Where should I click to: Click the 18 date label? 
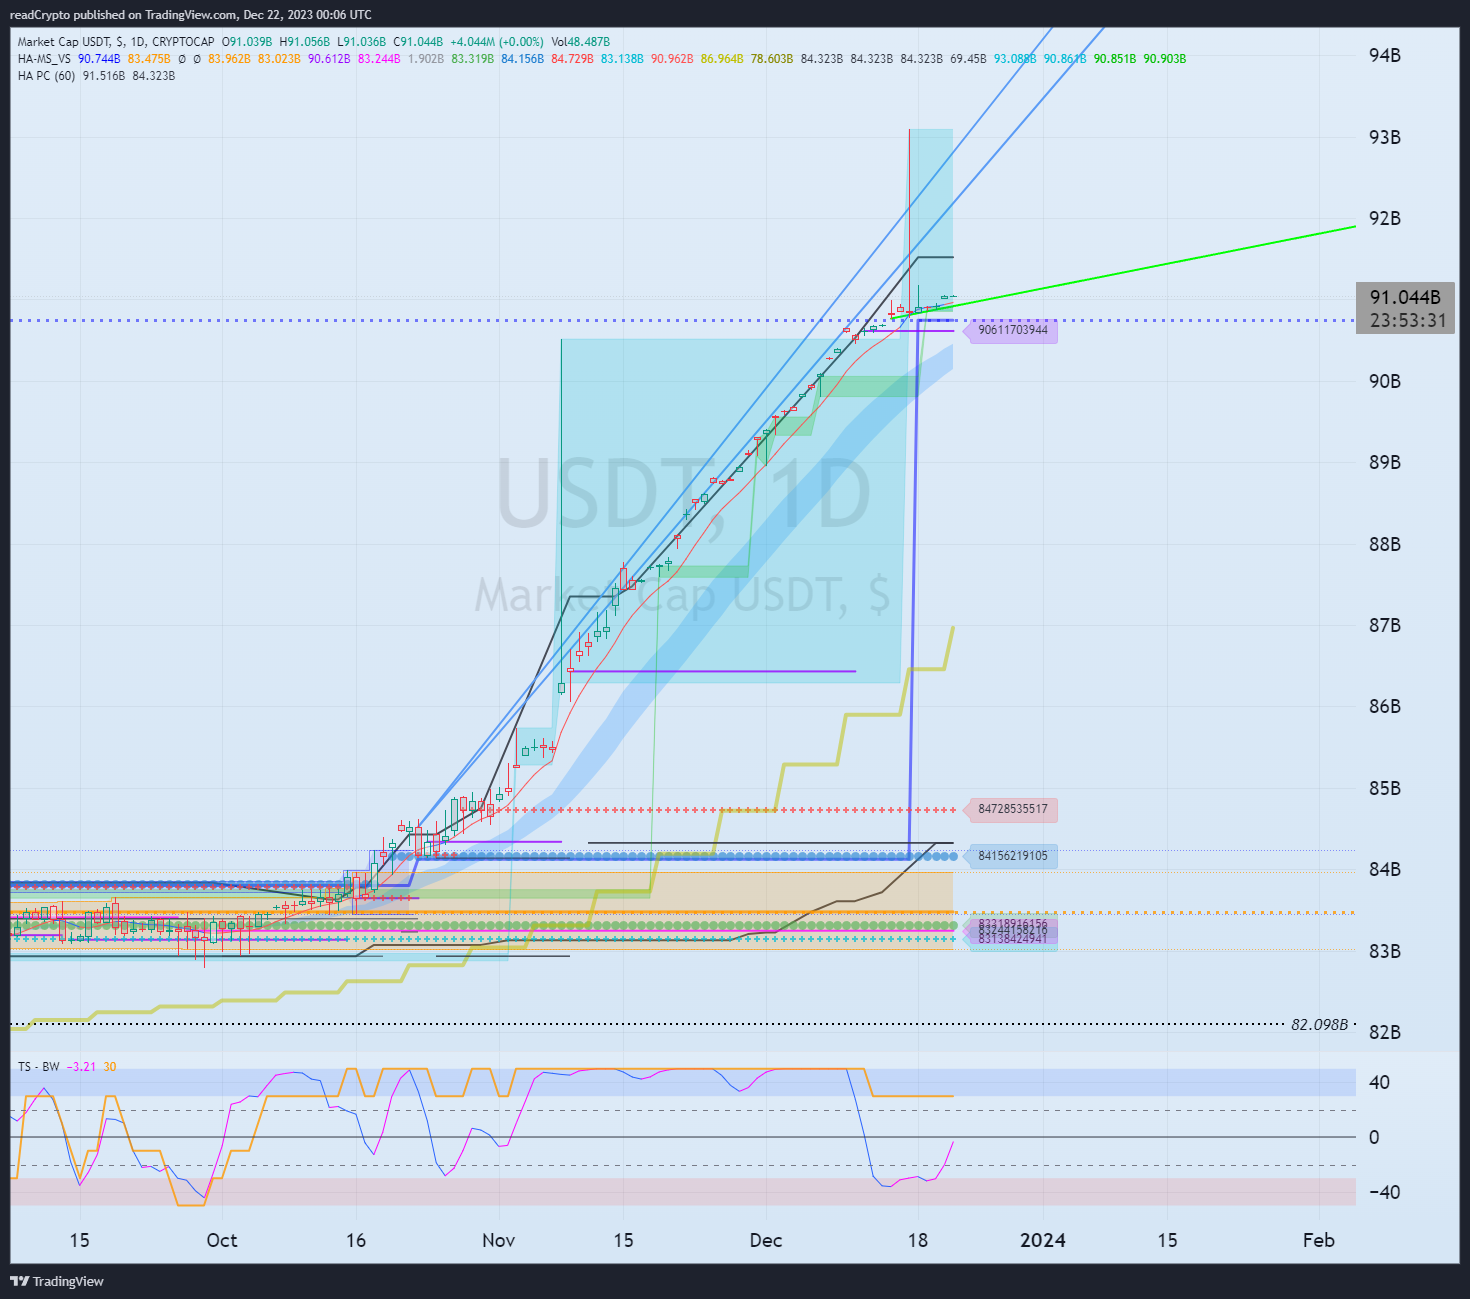[918, 1240]
